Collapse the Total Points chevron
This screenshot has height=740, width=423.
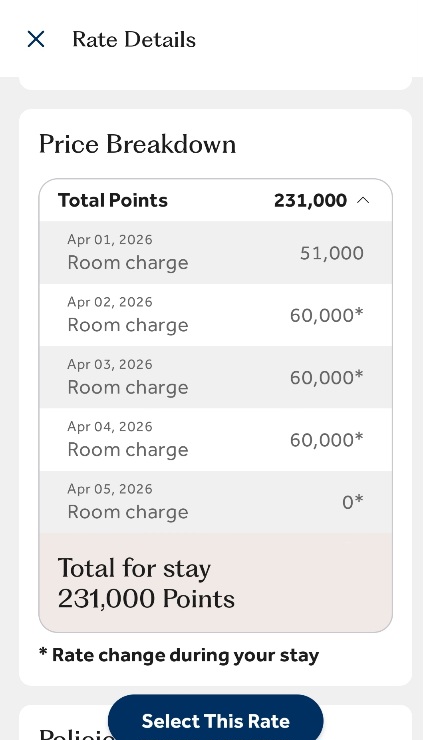click(363, 201)
